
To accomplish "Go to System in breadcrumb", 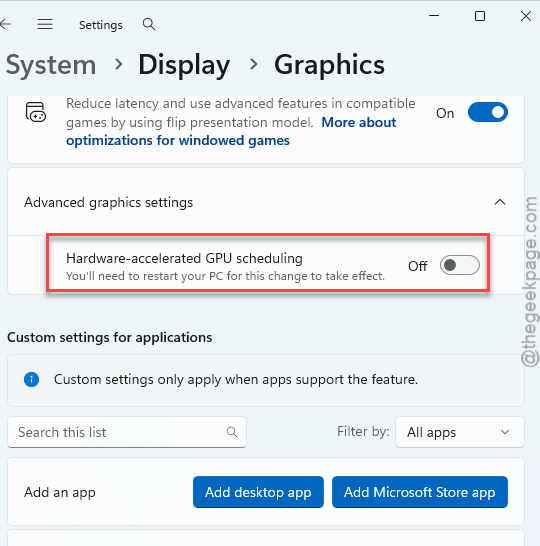I will [x=51, y=65].
